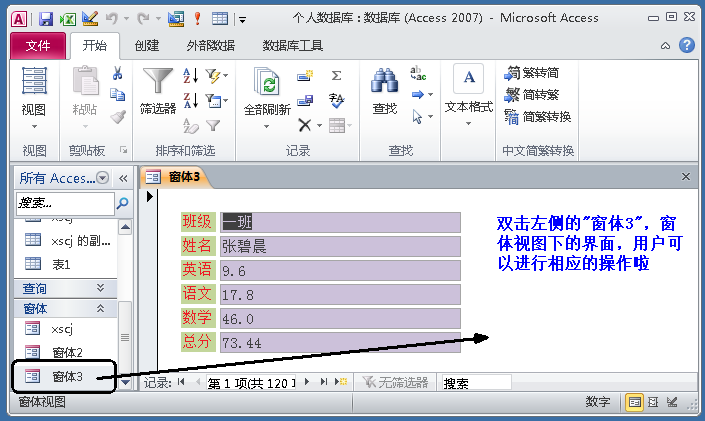The width and height of the screenshot is (705, 421).
Task: Expand the 文本格式 dropdown arrow
Action: [x=469, y=123]
